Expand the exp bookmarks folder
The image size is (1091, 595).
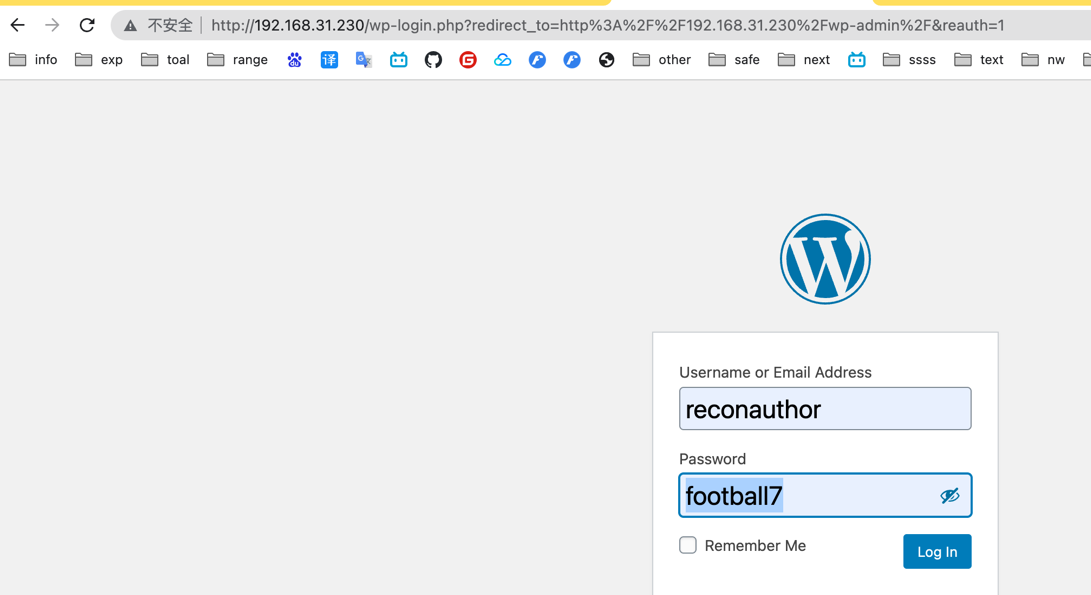coord(100,60)
